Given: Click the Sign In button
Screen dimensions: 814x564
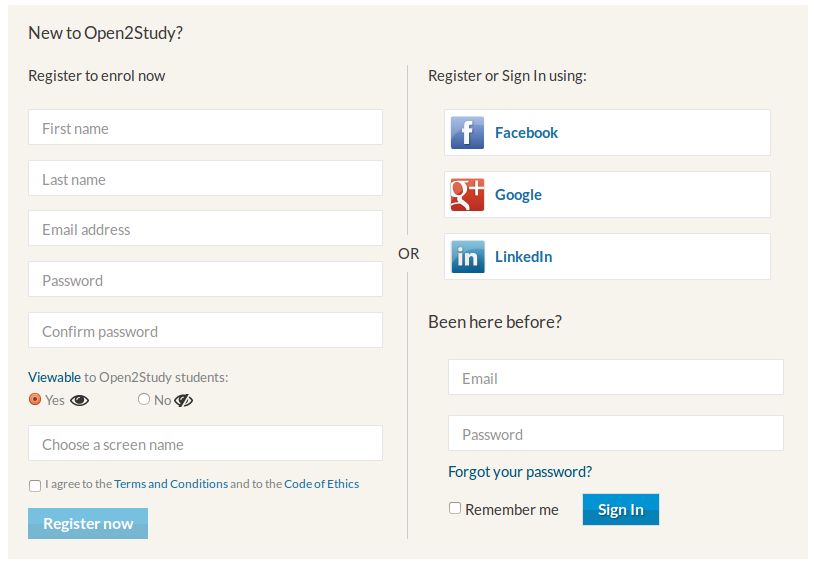Looking at the screenshot, I should tap(621, 509).
